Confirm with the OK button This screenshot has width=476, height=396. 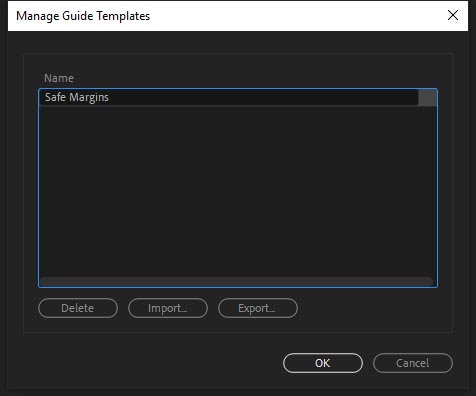[x=323, y=363]
